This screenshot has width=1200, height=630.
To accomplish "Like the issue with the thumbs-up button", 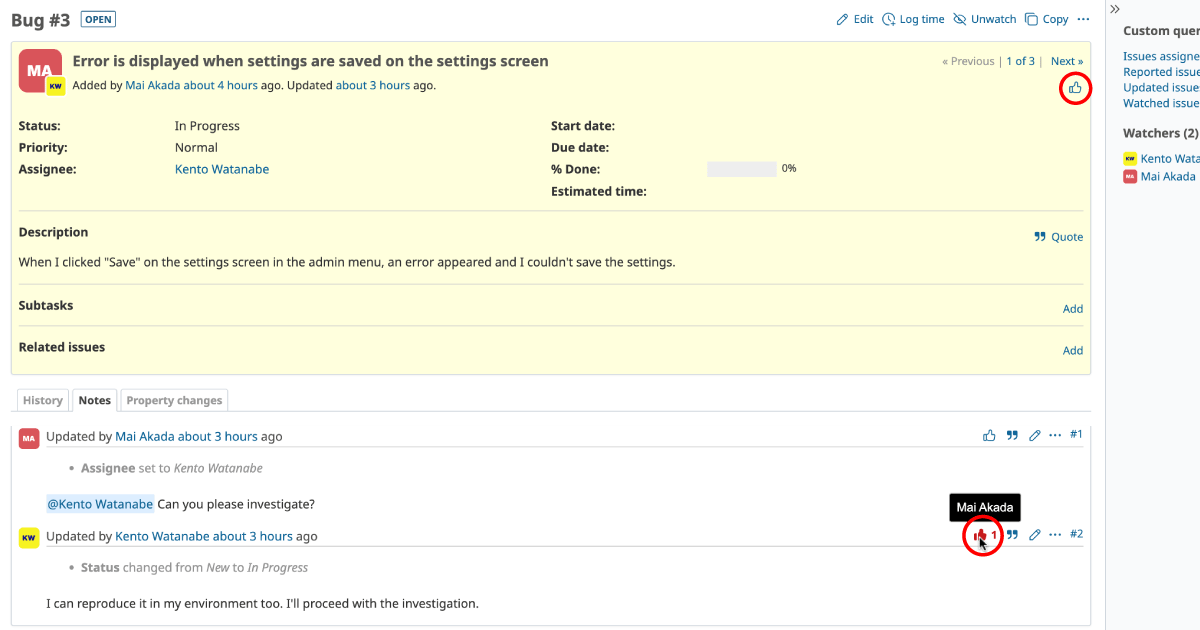I will click(x=1075, y=88).
